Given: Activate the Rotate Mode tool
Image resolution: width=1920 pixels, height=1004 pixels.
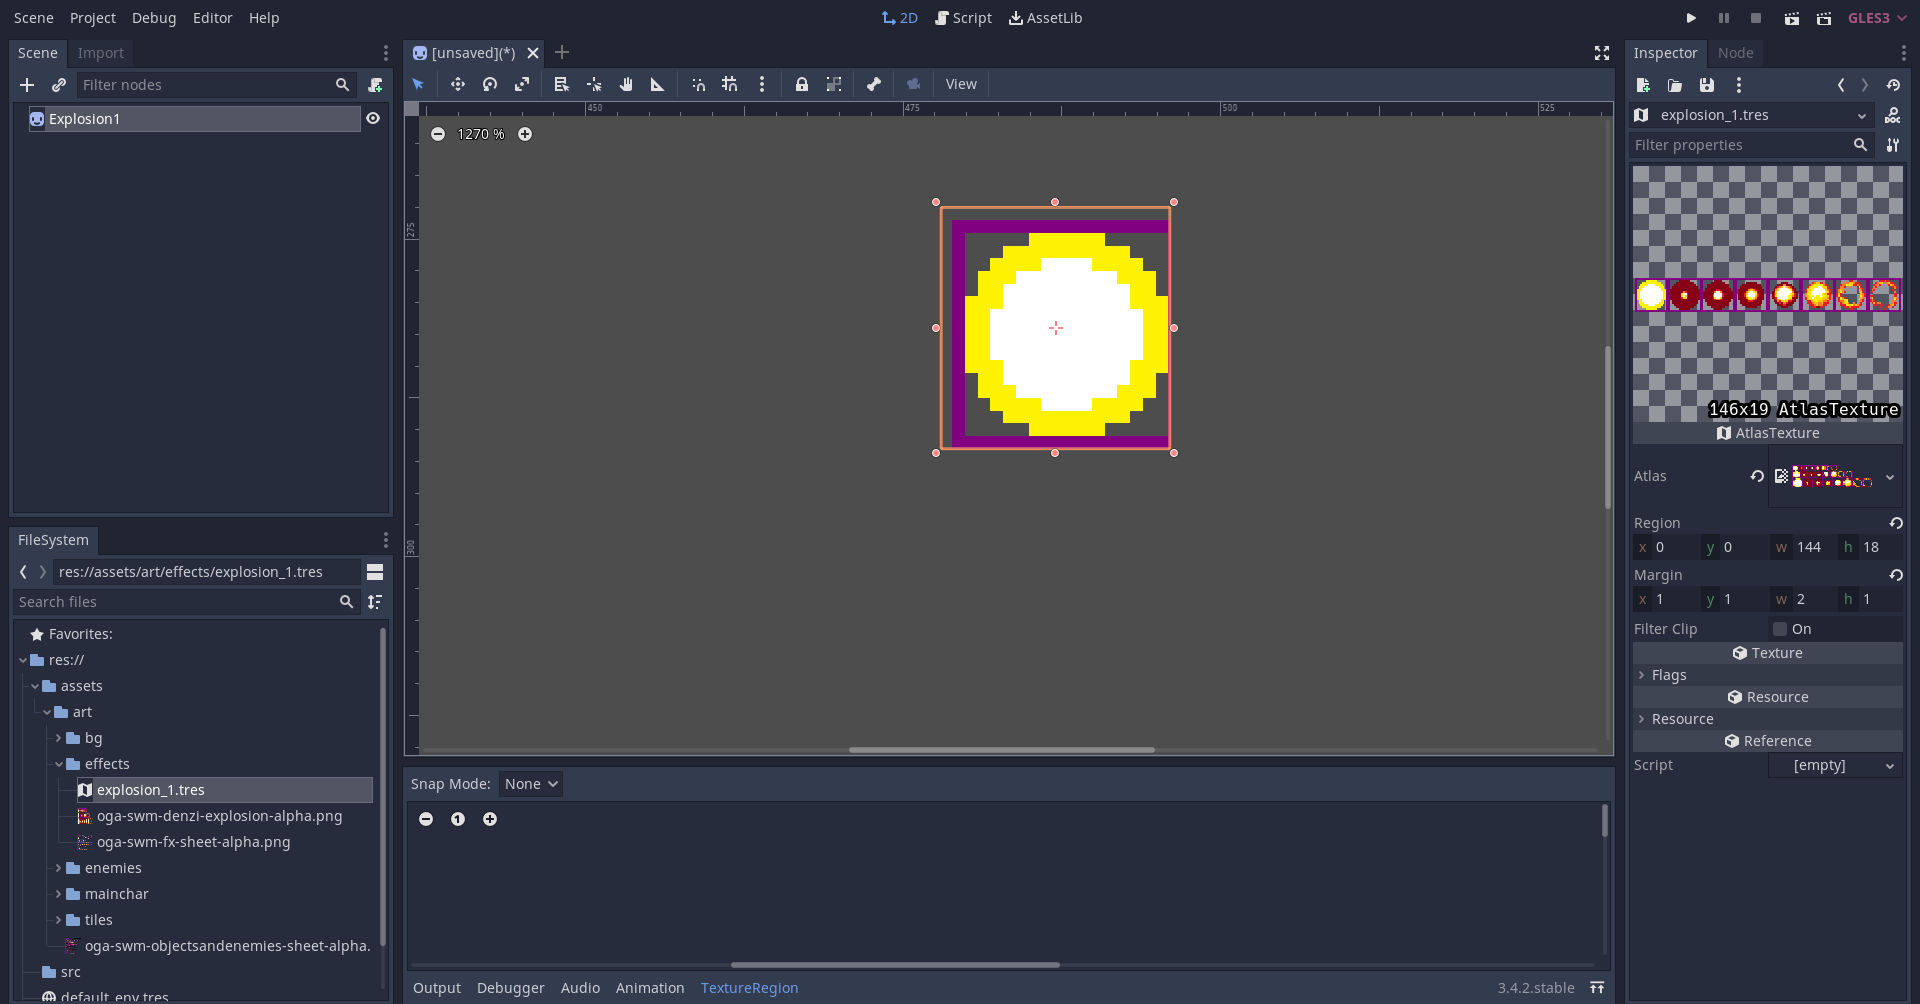Looking at the screenshot, I should coord(490,84).
